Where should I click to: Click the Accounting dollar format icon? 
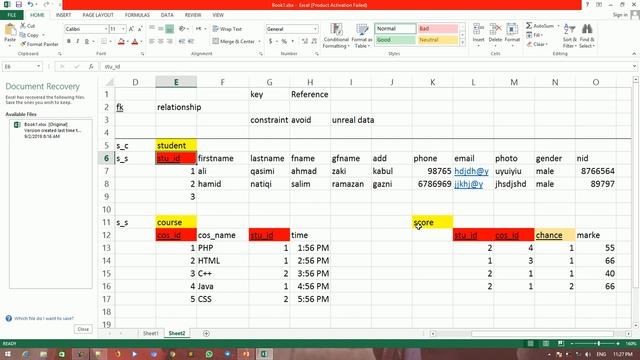point(270,41)
